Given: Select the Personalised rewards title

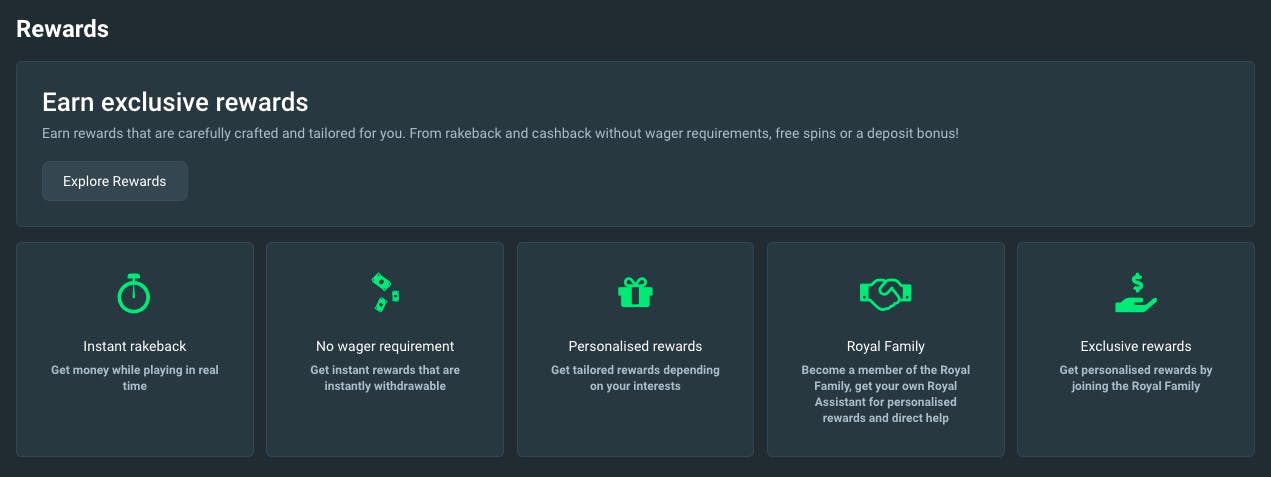Looking at the screenshot, I should click(635, 346).
